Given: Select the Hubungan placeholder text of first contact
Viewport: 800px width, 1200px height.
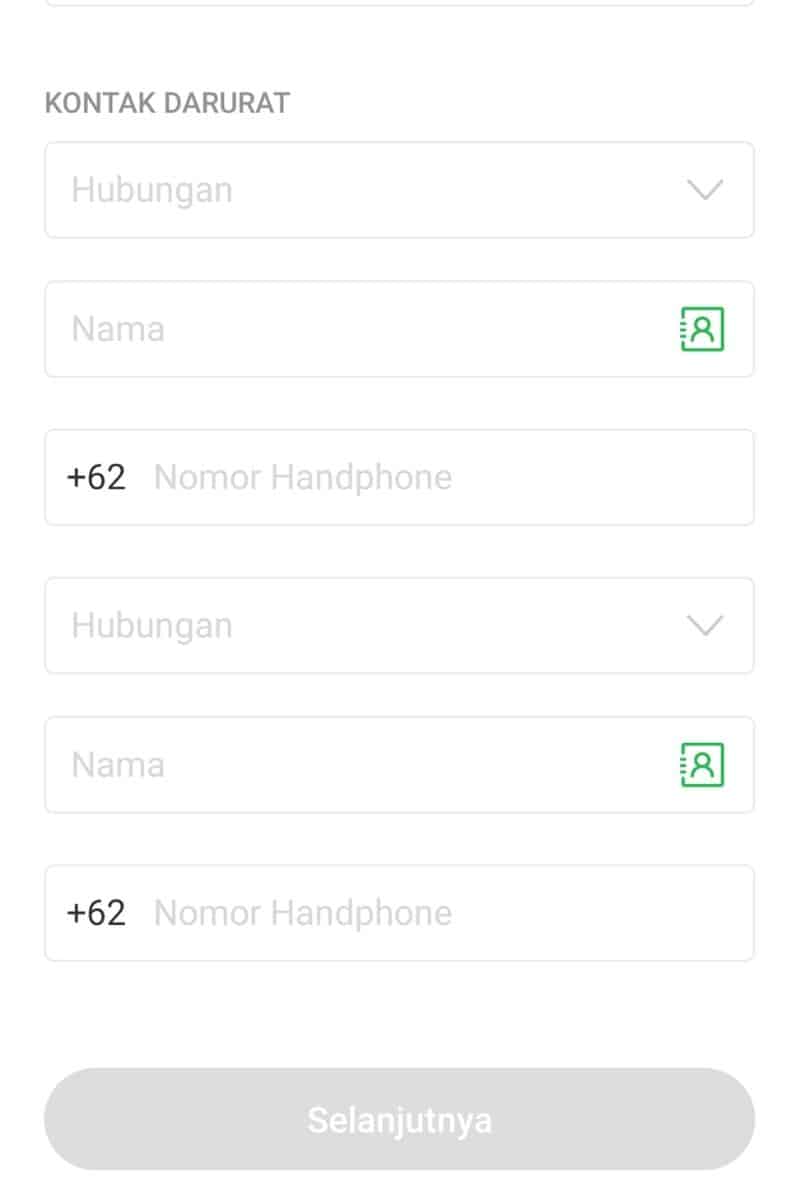Looking at the screenshot, I should point(152,190).
